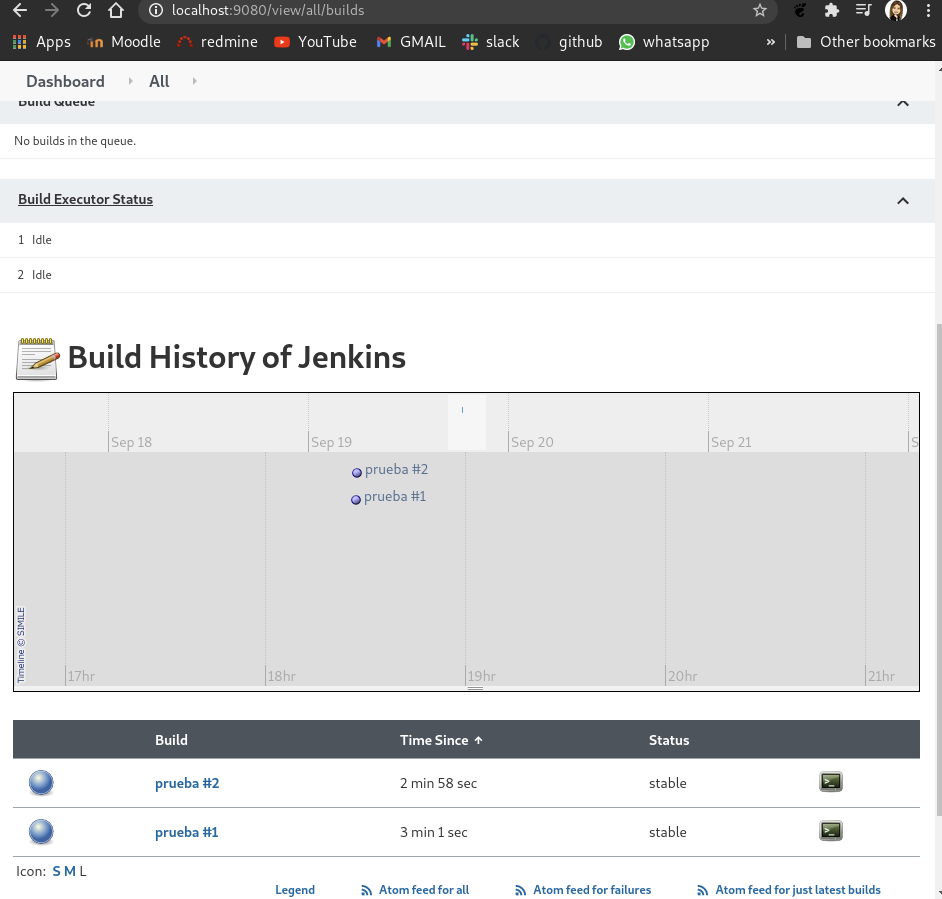The width and height of the screenshot is (942, 899).
Task: Select small icon size S
Action: 56,871
